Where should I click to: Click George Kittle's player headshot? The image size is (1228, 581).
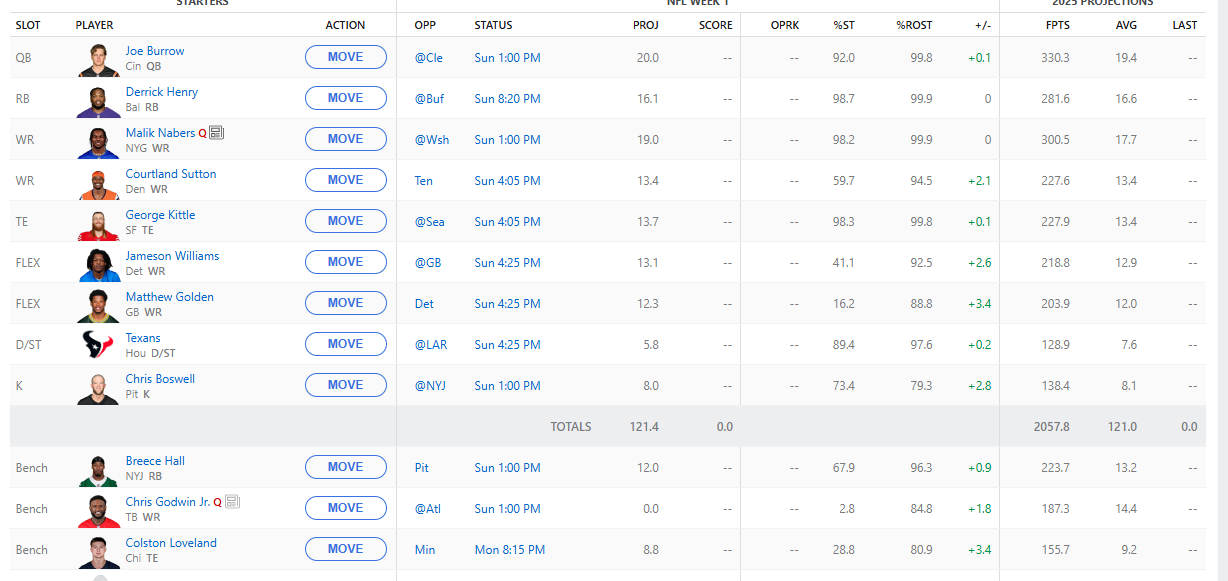coord(98,224)
